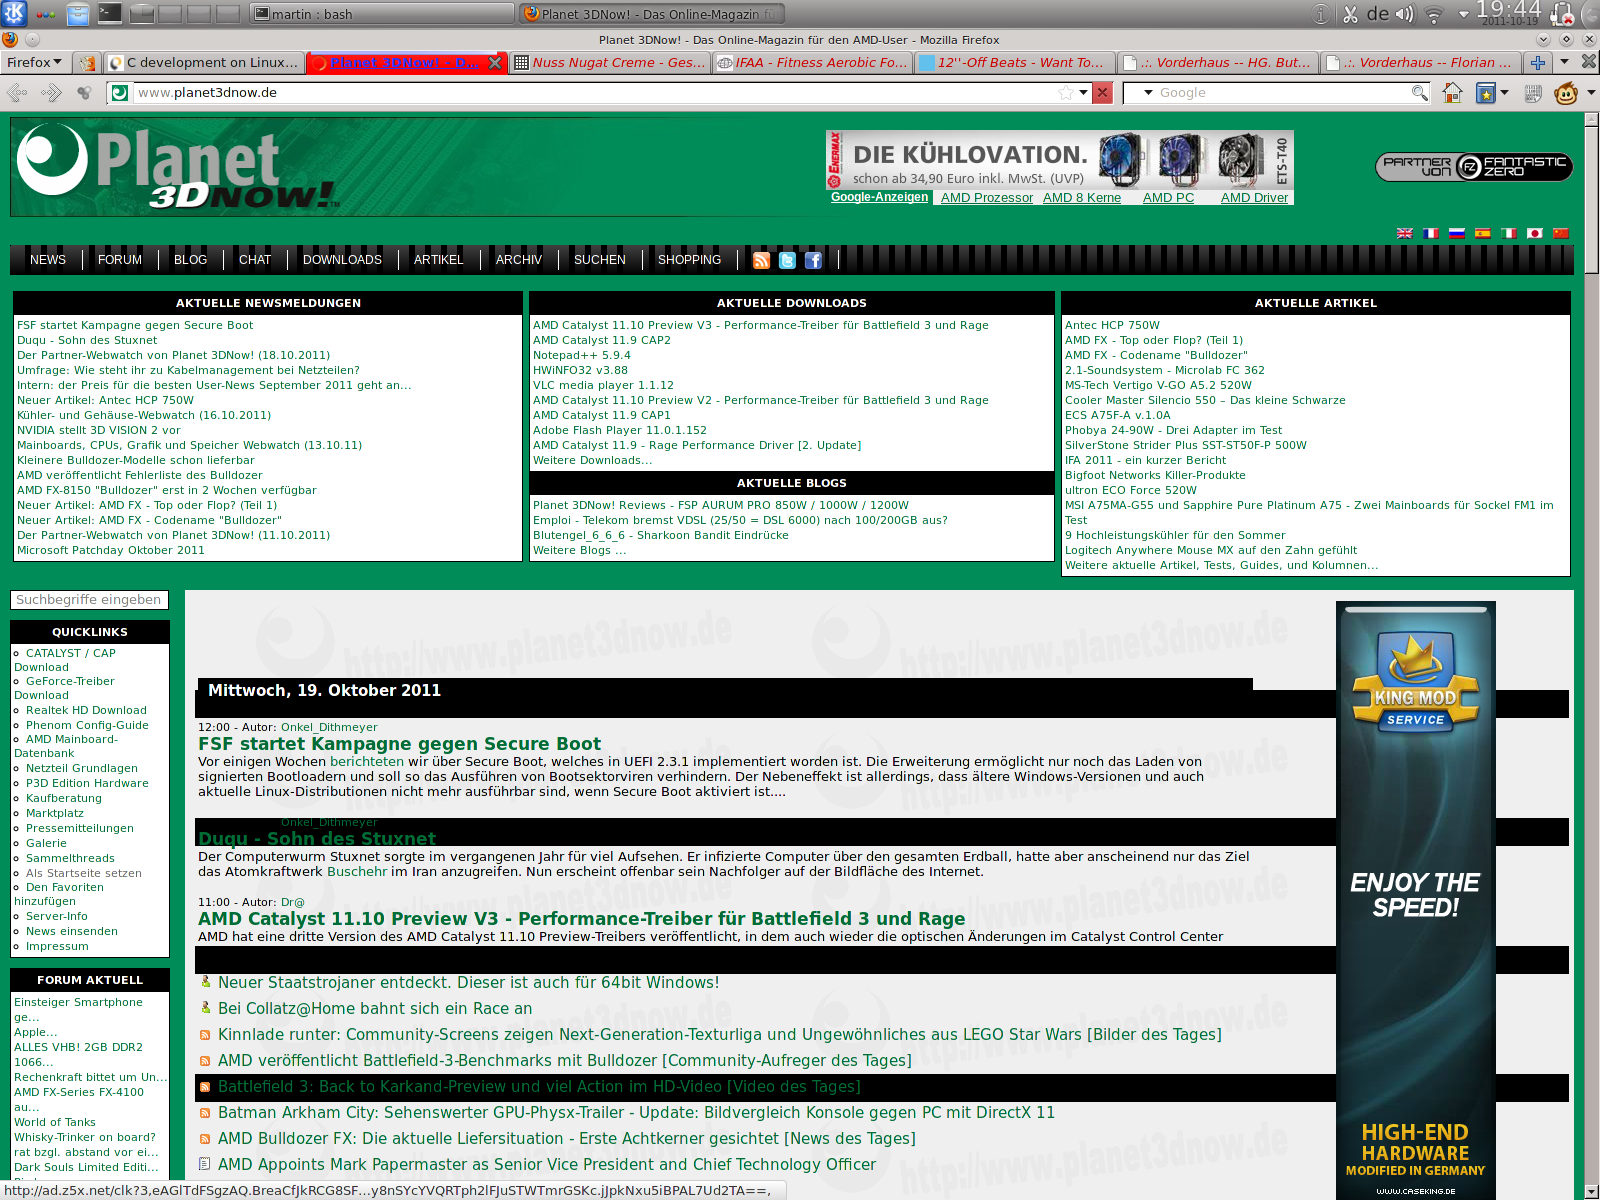Image resolution: width=1600 pixels, height=1200 pixels.
Task: Click the Suchbegriffe eingeben search field
Action: pyautogui.click(x=89, y=600)
